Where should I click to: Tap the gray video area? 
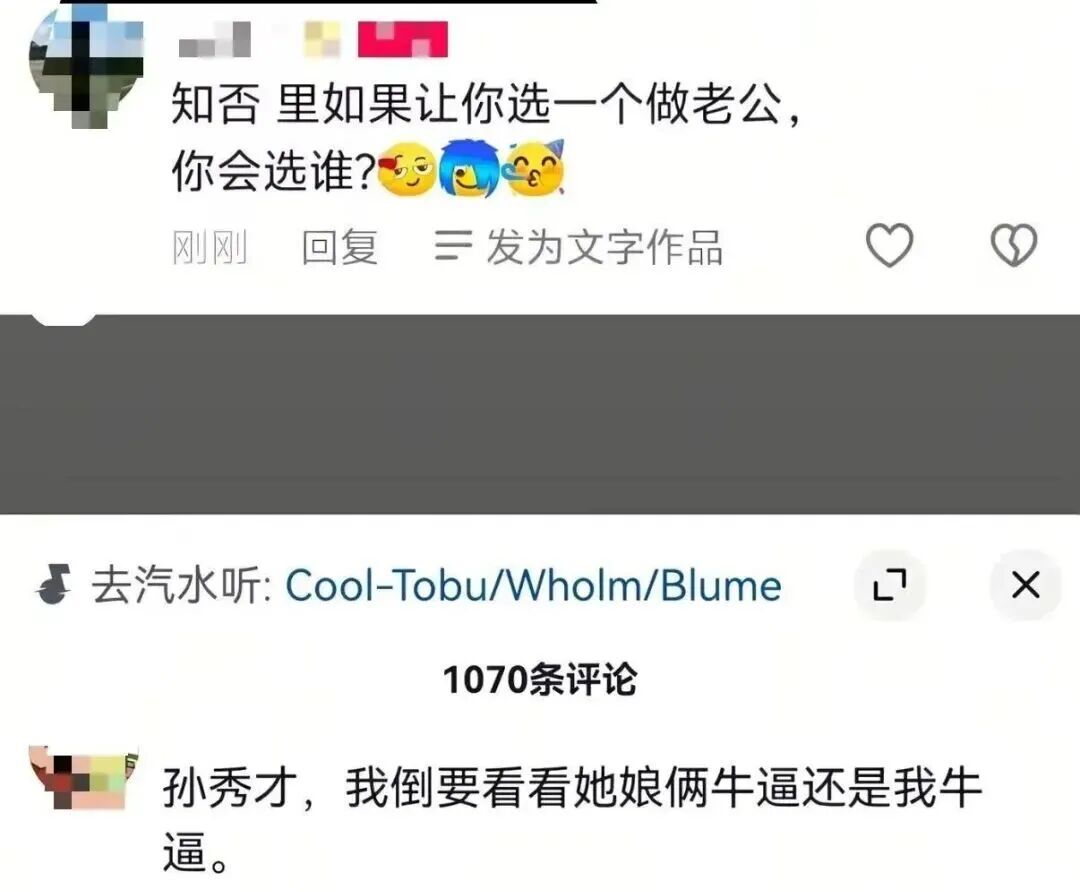coord(540,414)
